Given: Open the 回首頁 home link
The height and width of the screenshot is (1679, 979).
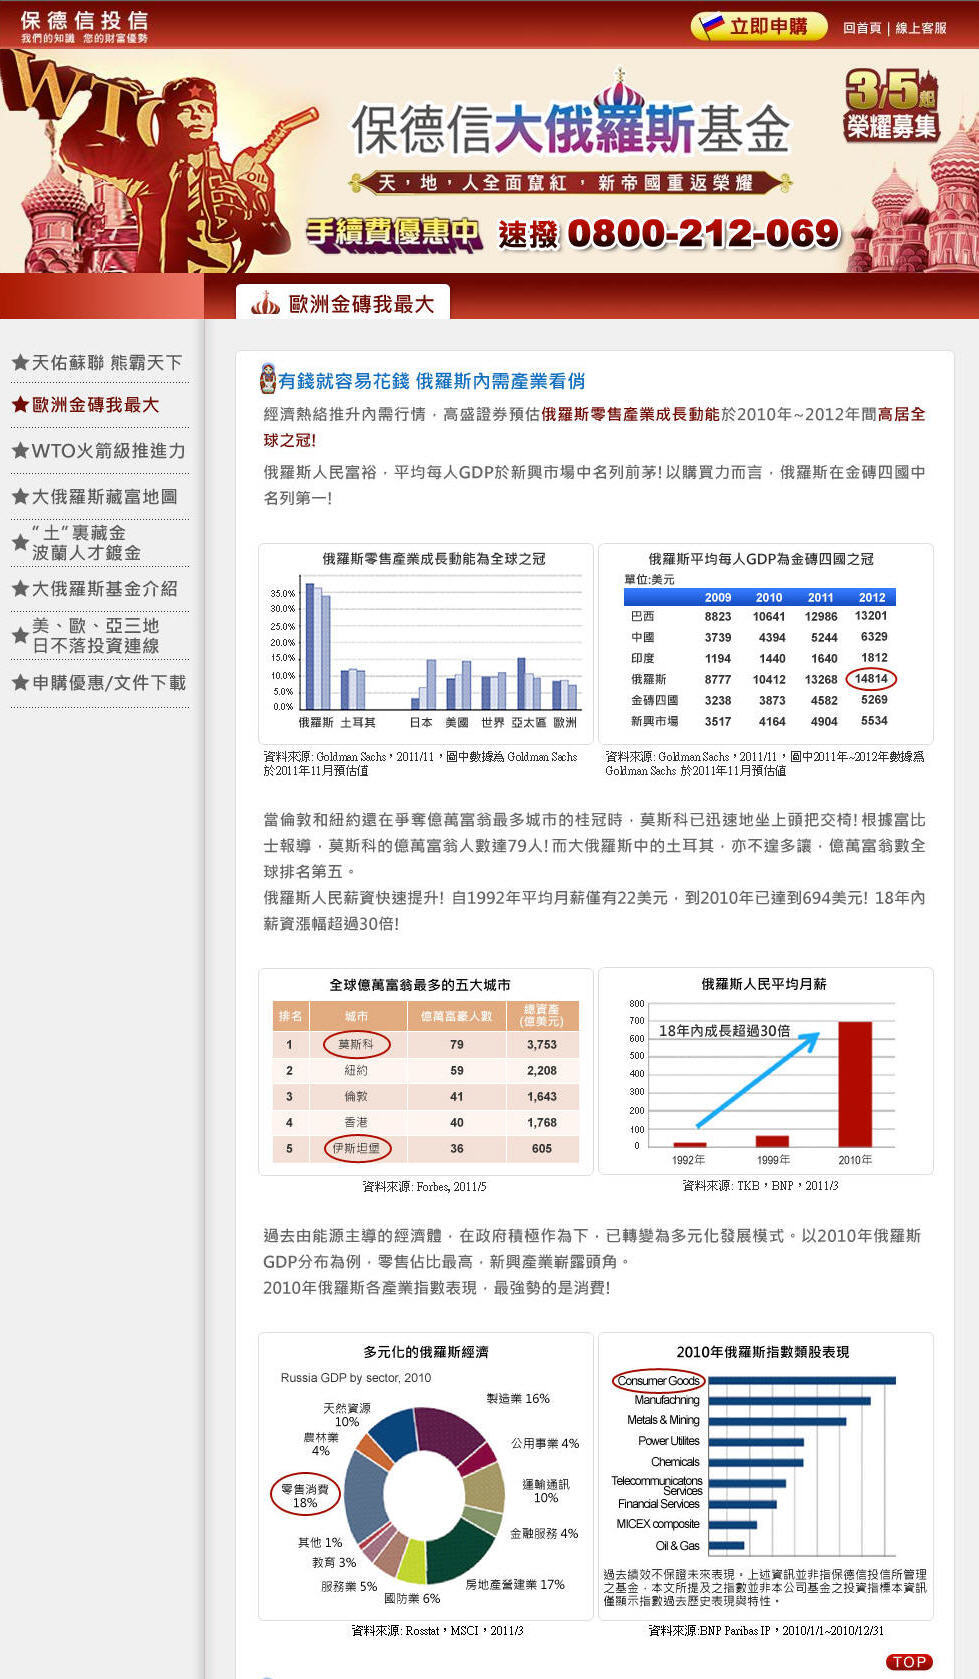Looking at the screenshot, I should coord(862,28).
